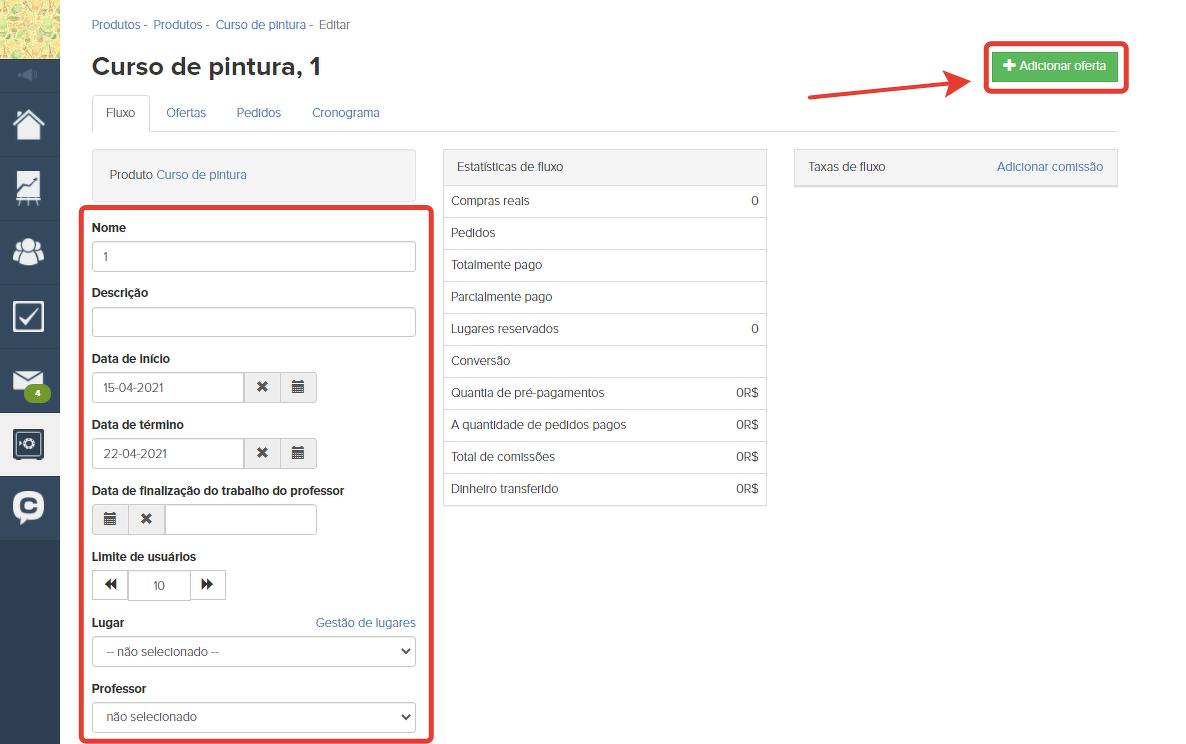Screen dimensions: 1186x744
Task: Open calendar for professor finalization date
Action: point(110,519)
